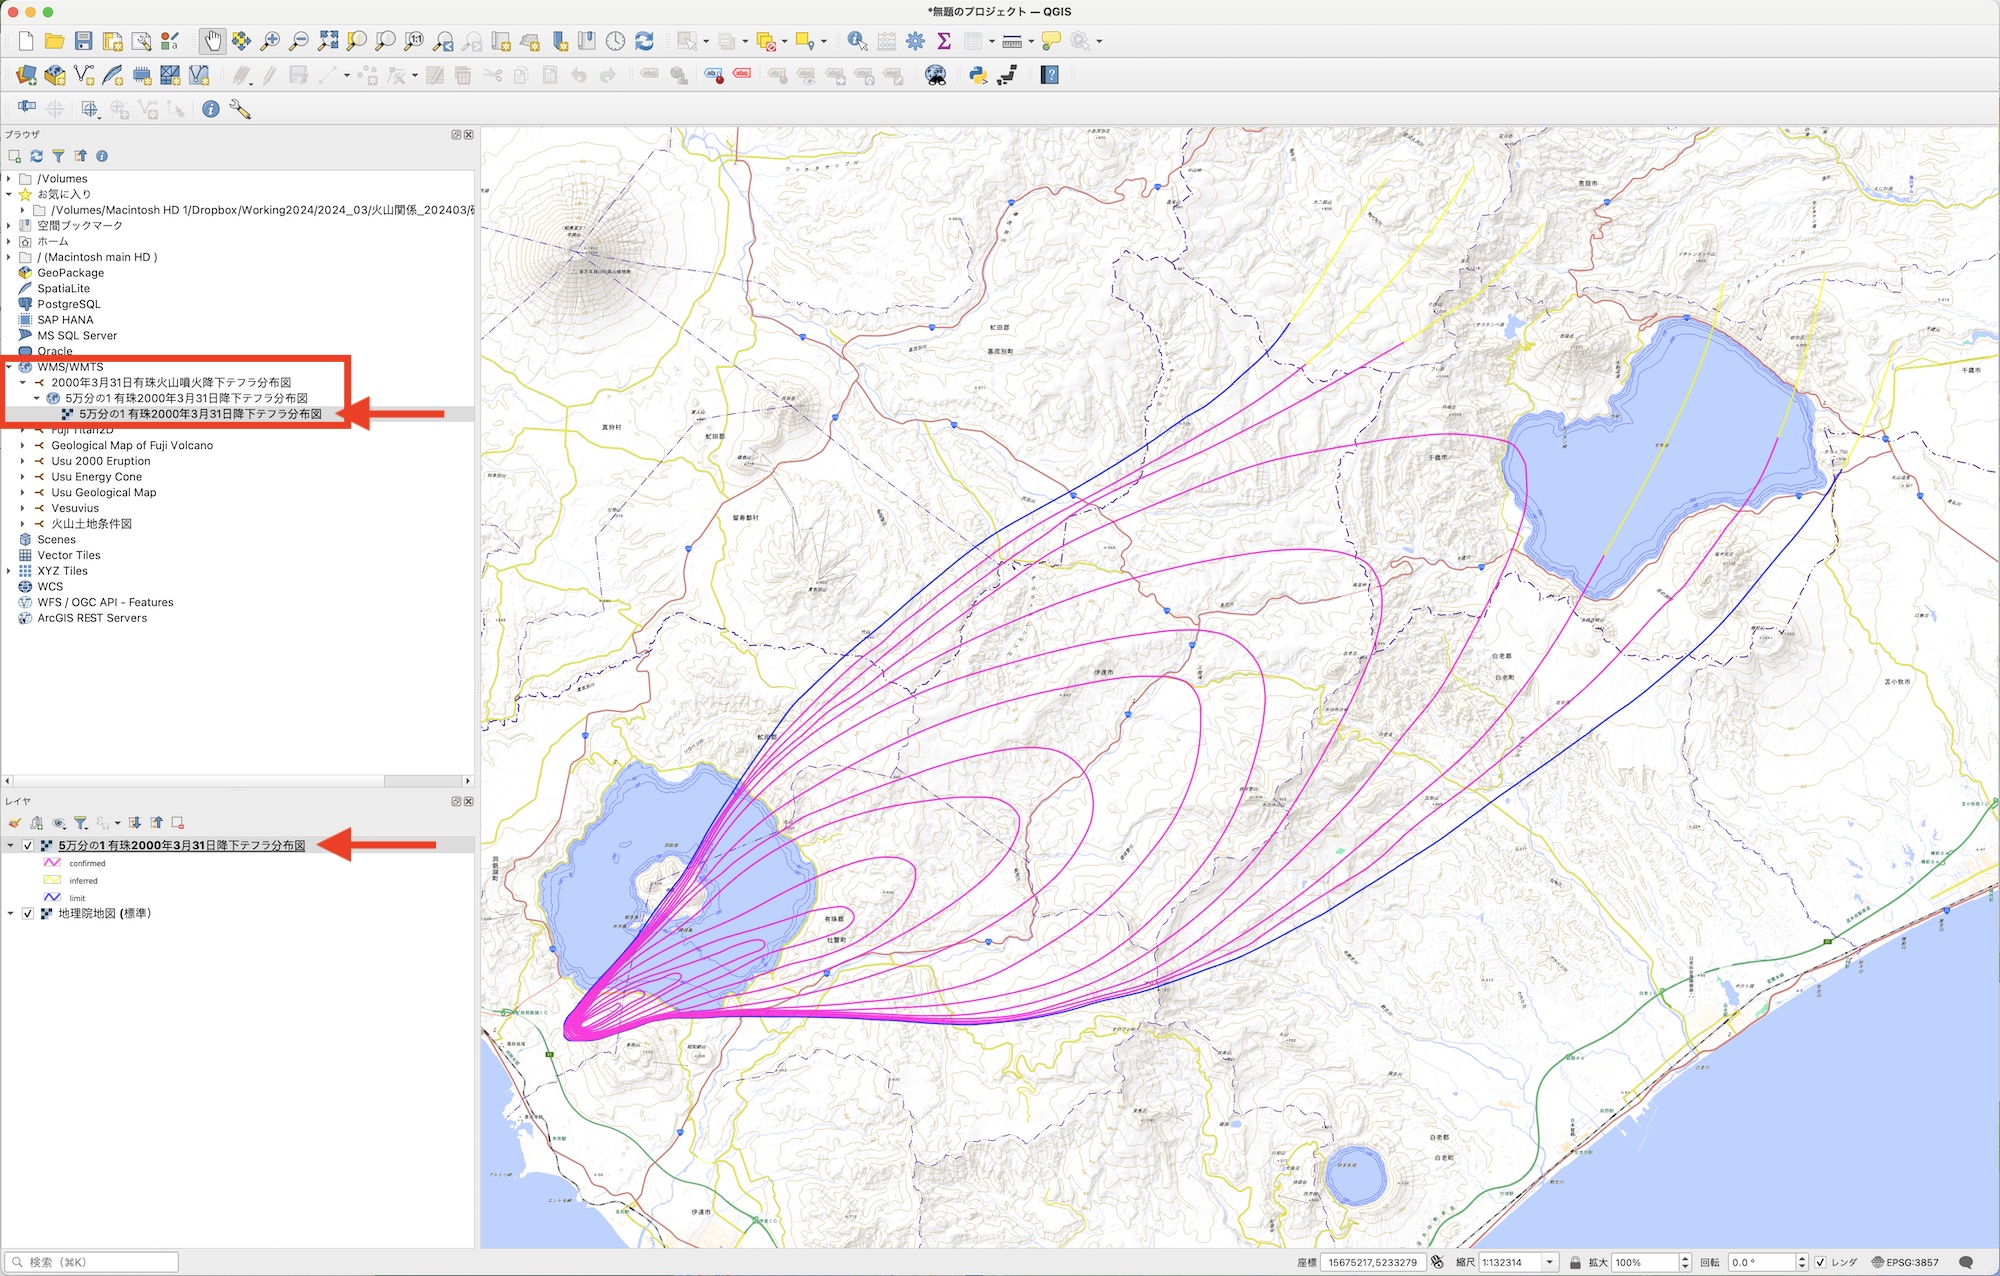The image size is (2000, 1276).
Task: Click the wrench icon in the third toolbar
Action: [240, 109]
